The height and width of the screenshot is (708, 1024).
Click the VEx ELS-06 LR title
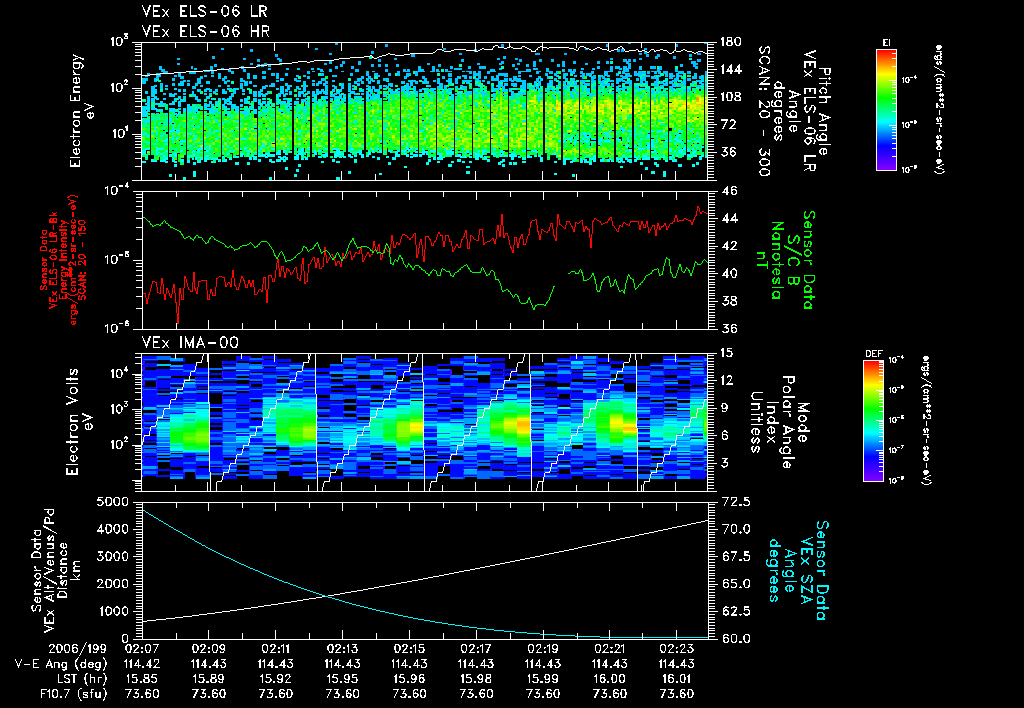(204, 11)
